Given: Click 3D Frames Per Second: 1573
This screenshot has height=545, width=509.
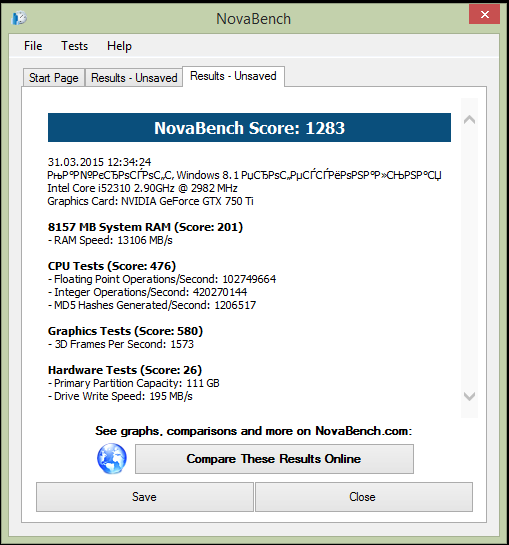Looking at the screenshot, I should tap(121, 344).
